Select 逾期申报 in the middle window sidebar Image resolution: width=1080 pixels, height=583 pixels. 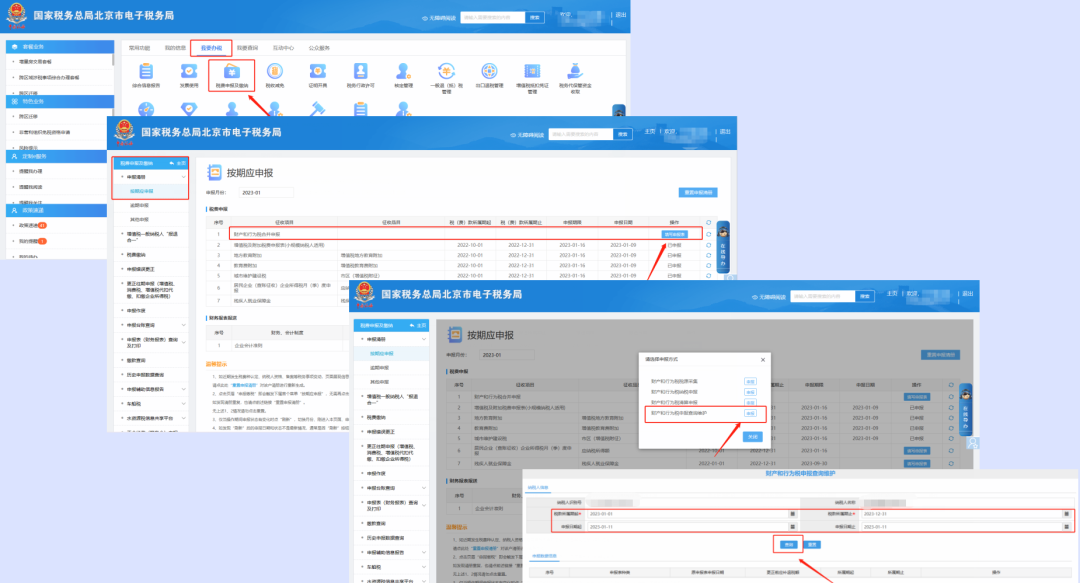tap(139, 205)
